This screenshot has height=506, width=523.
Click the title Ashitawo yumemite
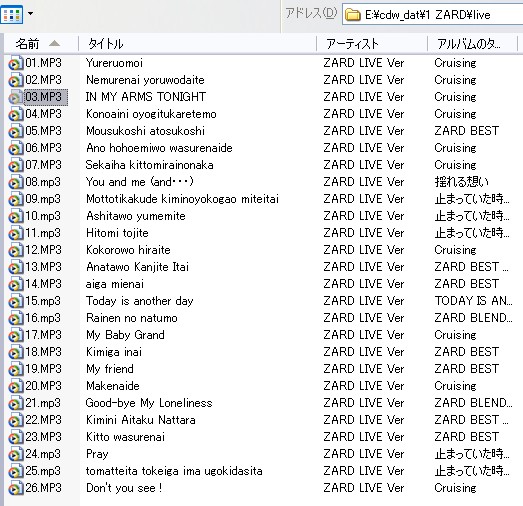click(x=135, y=216)
